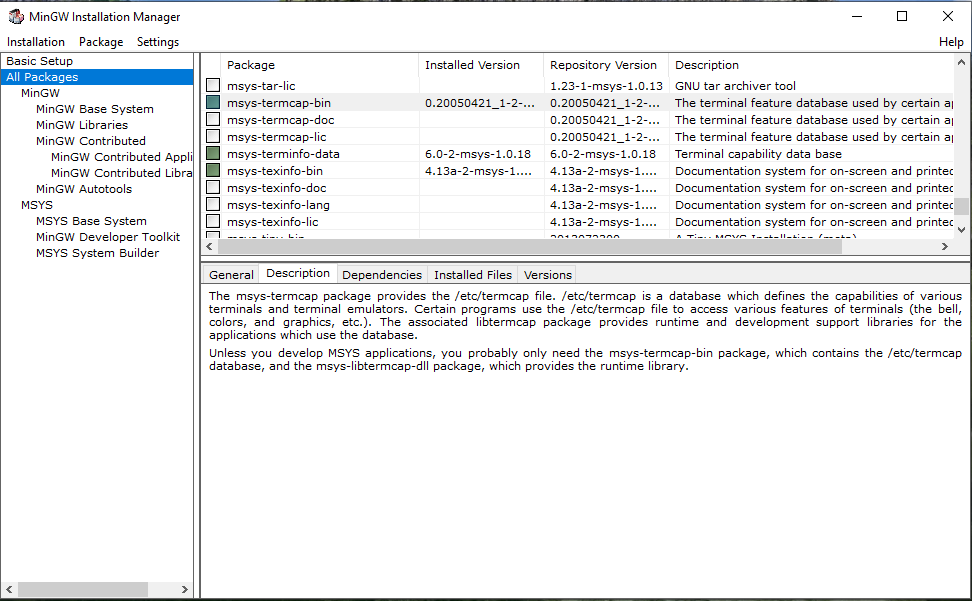972x601 pixels.
Task: Toggle the msys-termcap-doc package checkbox
Action: pyautogui.click(x=213, y=120)
